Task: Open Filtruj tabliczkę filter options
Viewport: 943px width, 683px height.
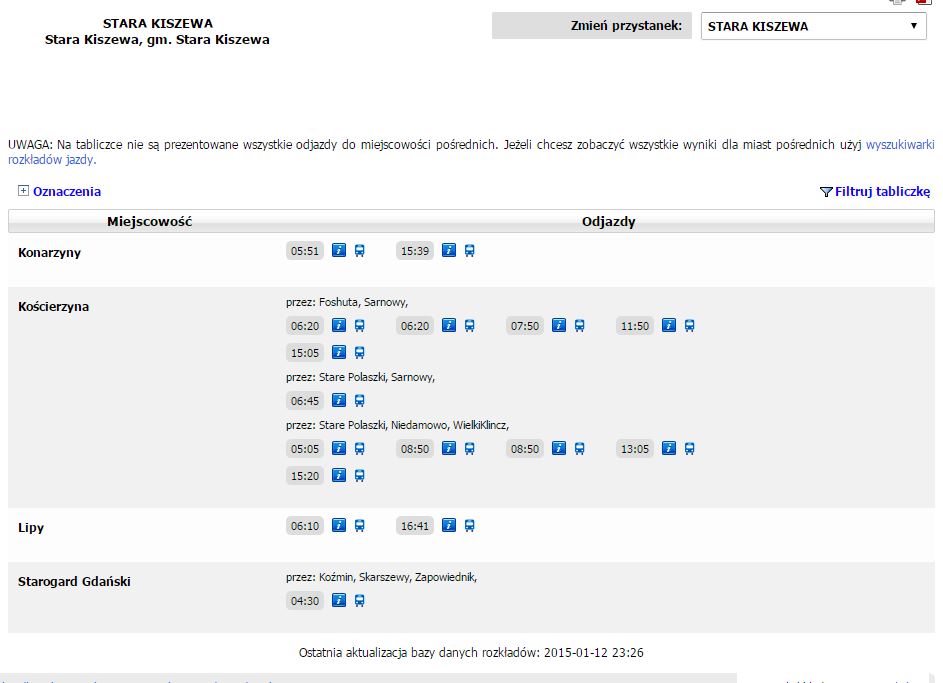Action: tap(875, 192)
